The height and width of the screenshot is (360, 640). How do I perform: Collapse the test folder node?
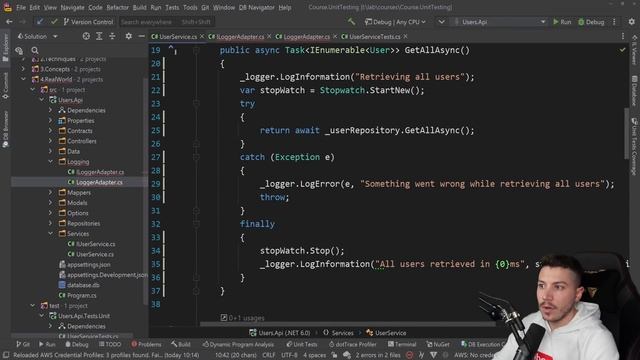[x=33, y=305]
